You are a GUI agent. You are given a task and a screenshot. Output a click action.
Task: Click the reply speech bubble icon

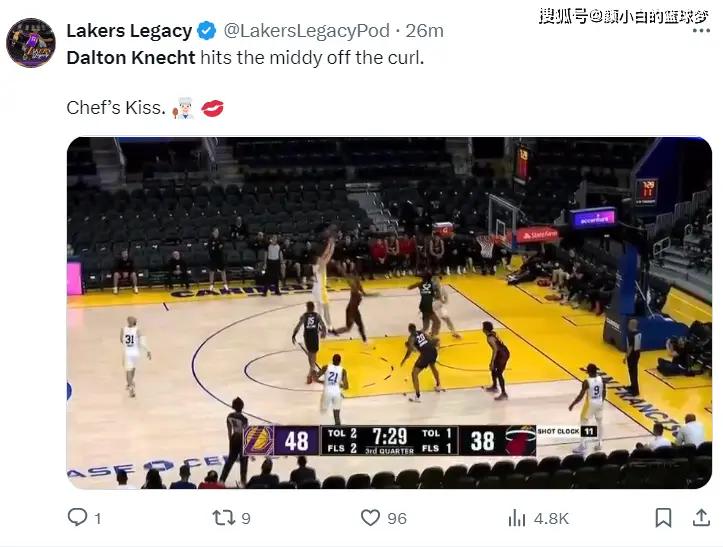pos(76,517)
